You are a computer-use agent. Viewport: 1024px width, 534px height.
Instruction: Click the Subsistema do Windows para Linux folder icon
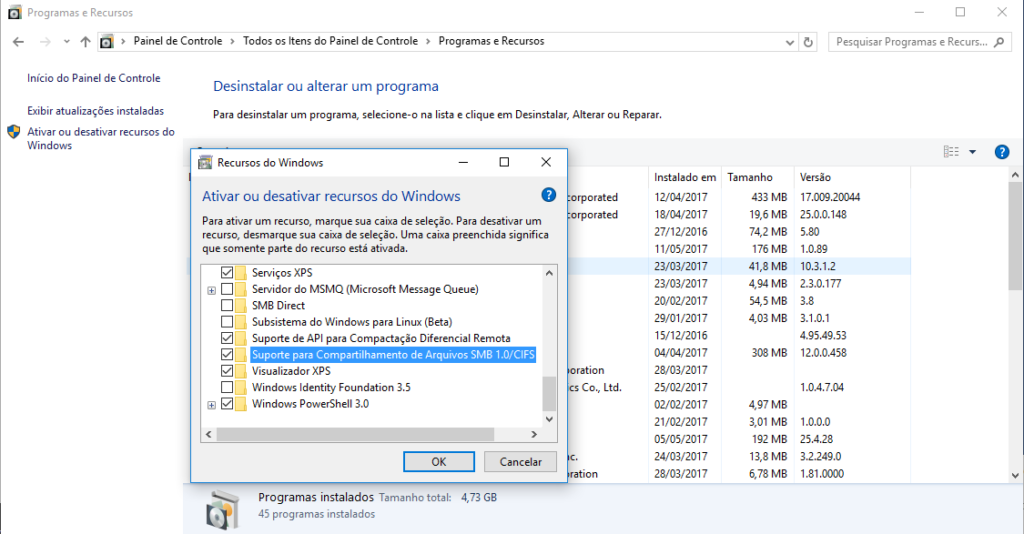pos(241,322)
